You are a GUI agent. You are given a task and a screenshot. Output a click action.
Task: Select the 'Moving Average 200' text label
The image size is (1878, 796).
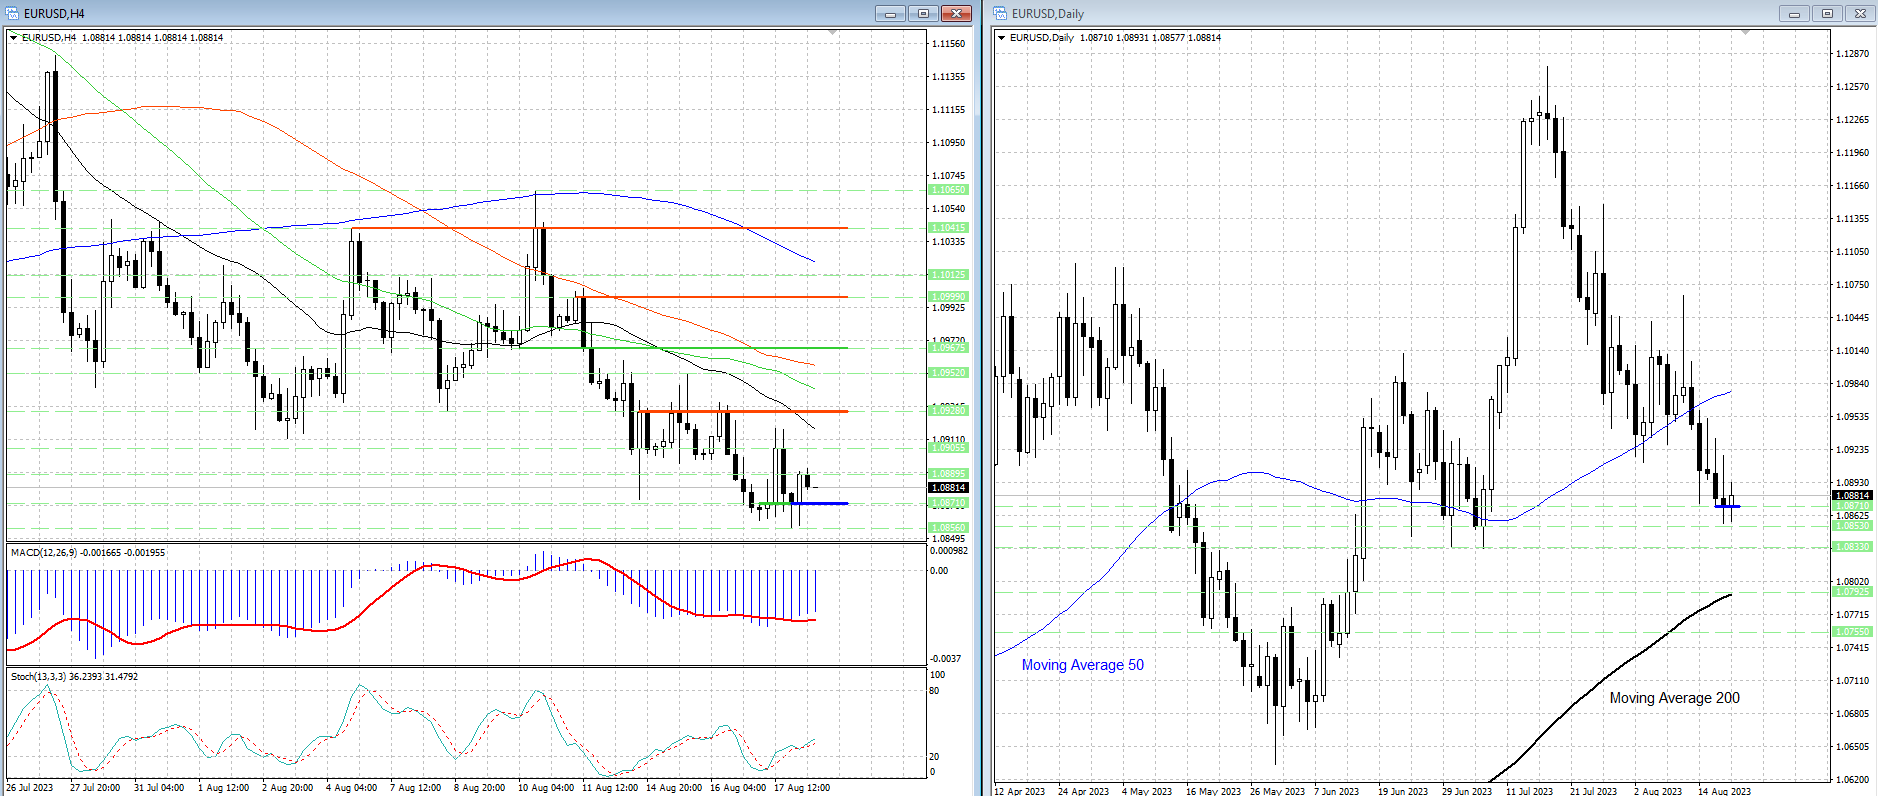point(1674,698)
